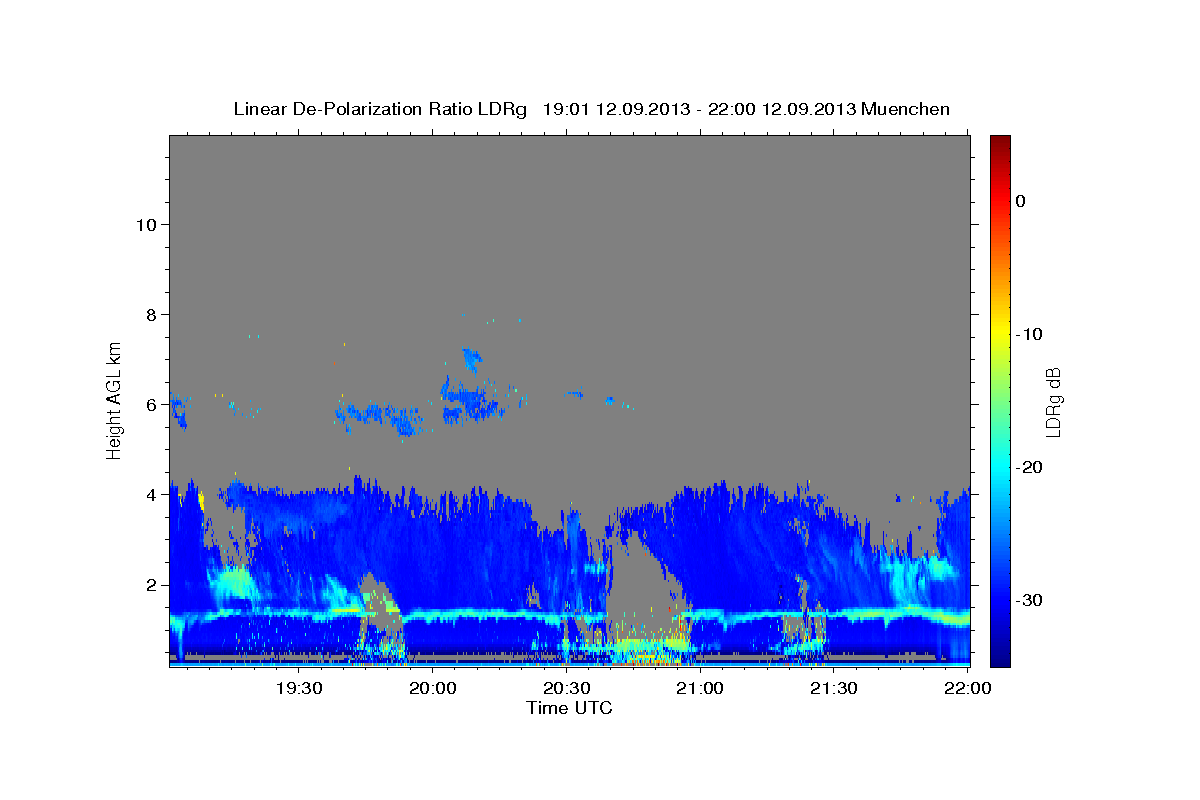Select the 'Time UTC' axis label
Viewport: 1200px width, 800px height.
pyautogui.click(x=569, y=708)
